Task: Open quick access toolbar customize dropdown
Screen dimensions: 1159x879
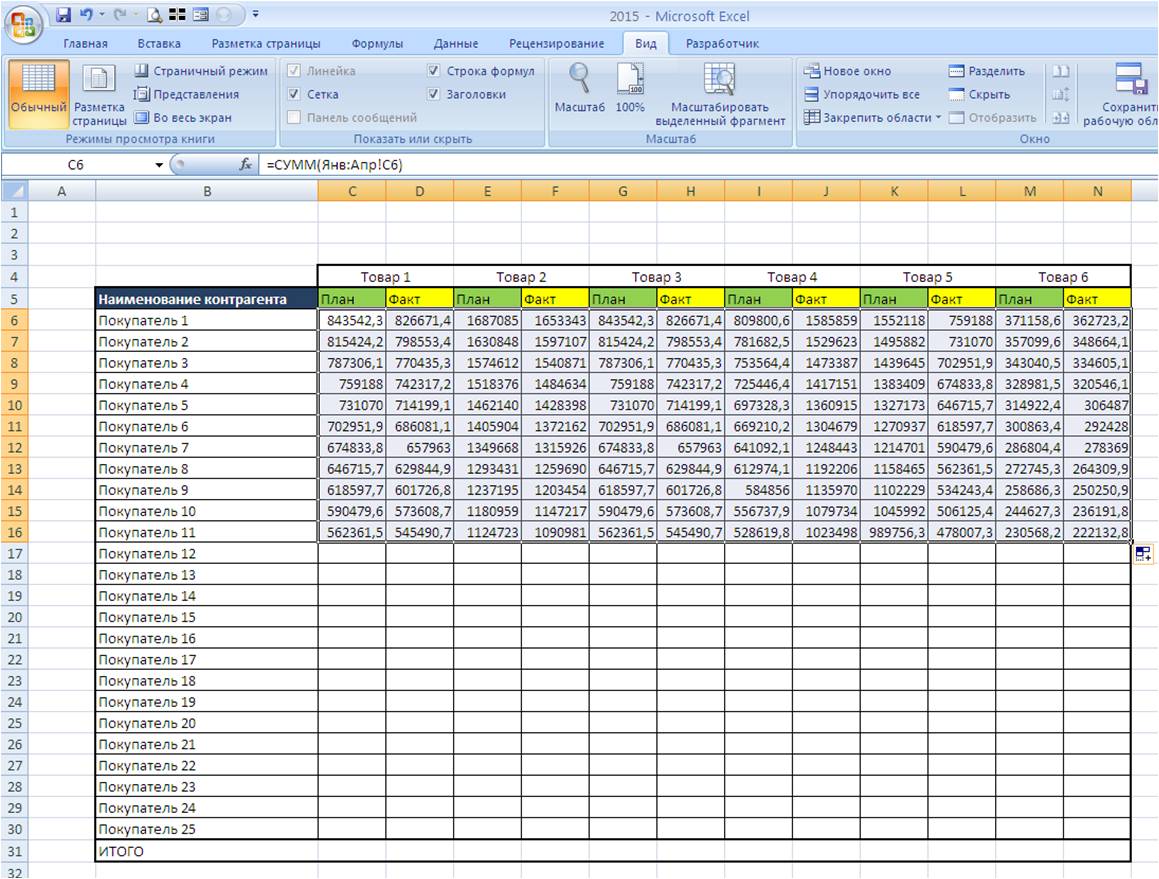Action: 256,16
